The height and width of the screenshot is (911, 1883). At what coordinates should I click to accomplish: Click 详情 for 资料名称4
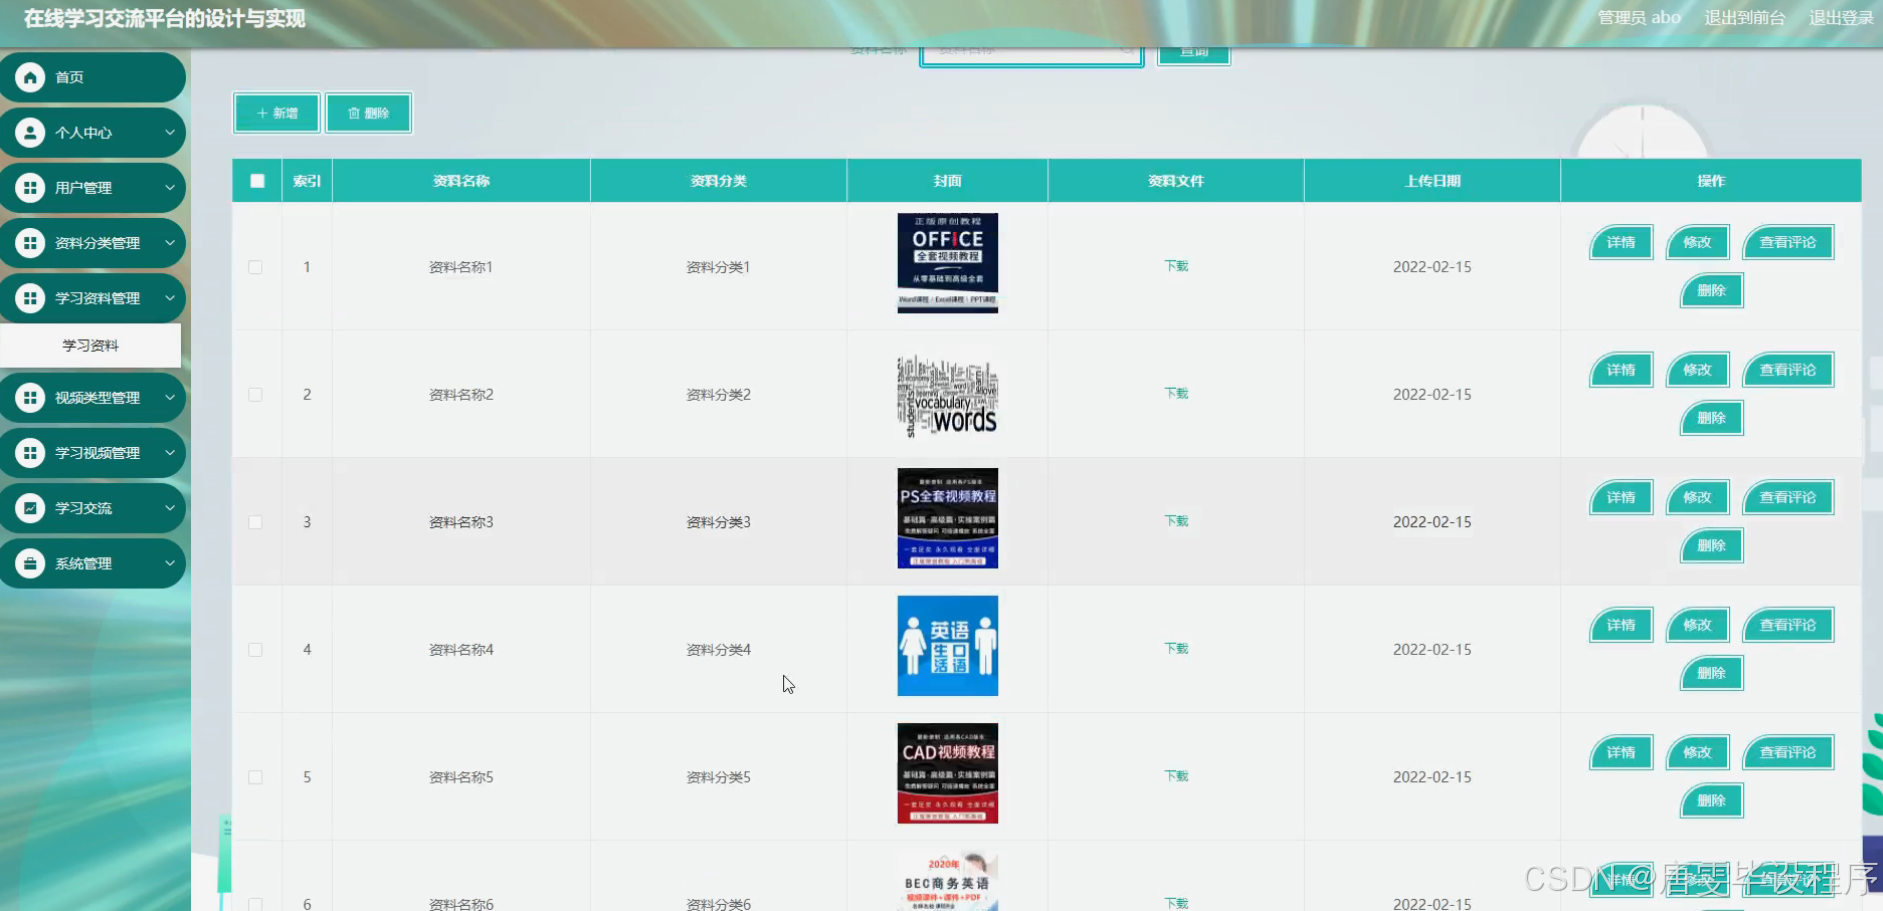tap(1621, 625)
